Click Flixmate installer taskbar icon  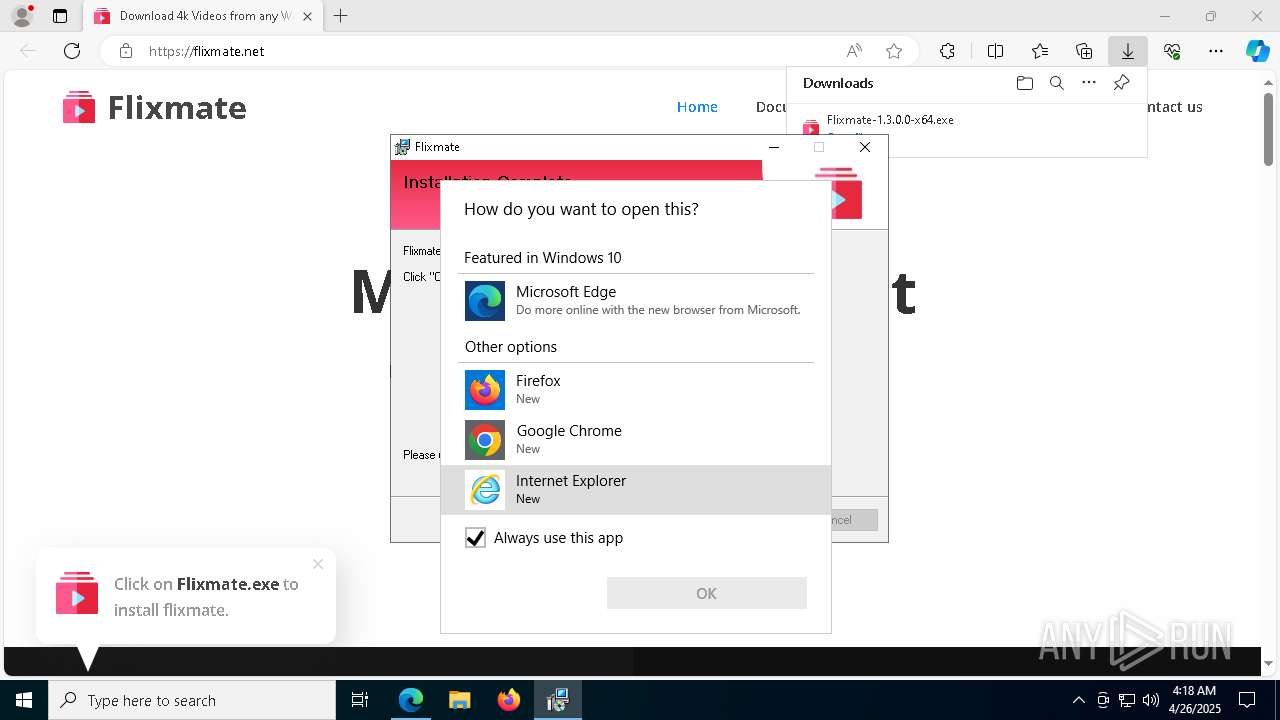[x=558, y=700]
